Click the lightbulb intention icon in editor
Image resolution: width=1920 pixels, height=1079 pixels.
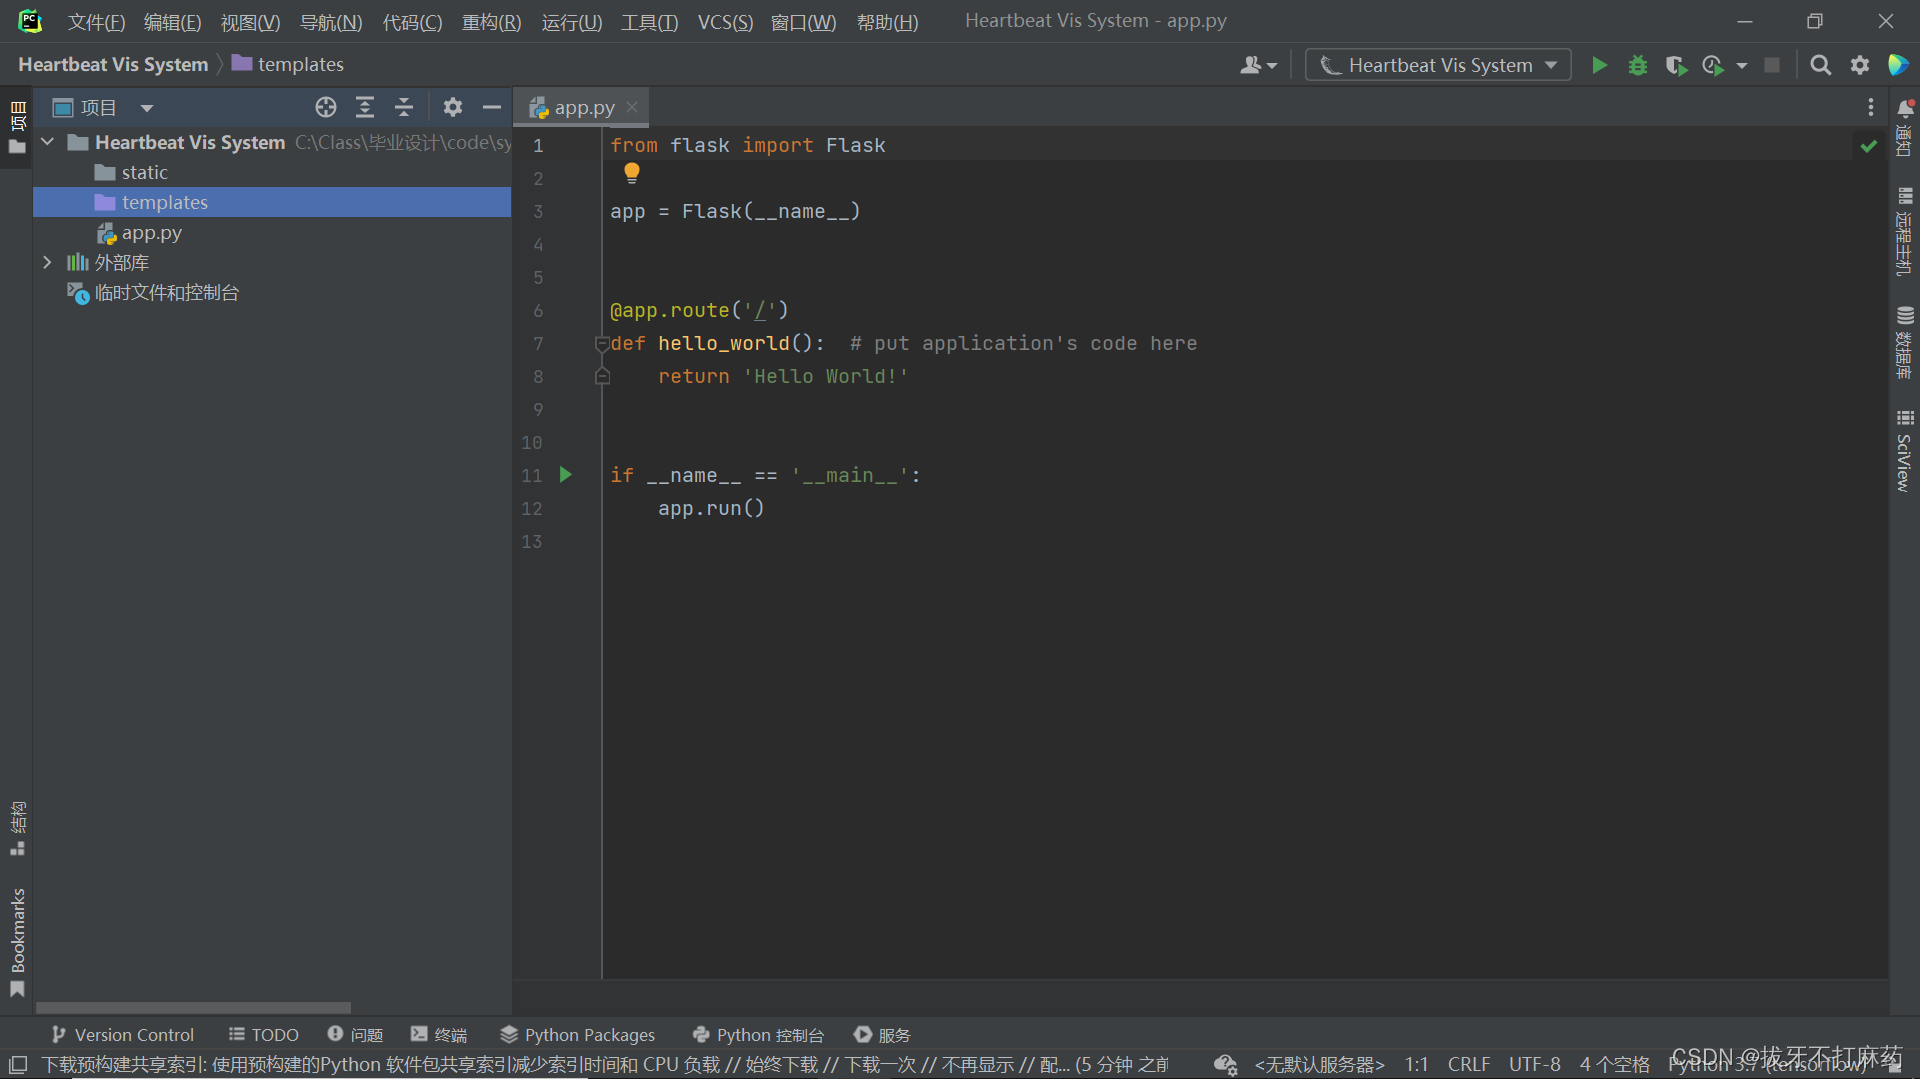coord(631,173)
